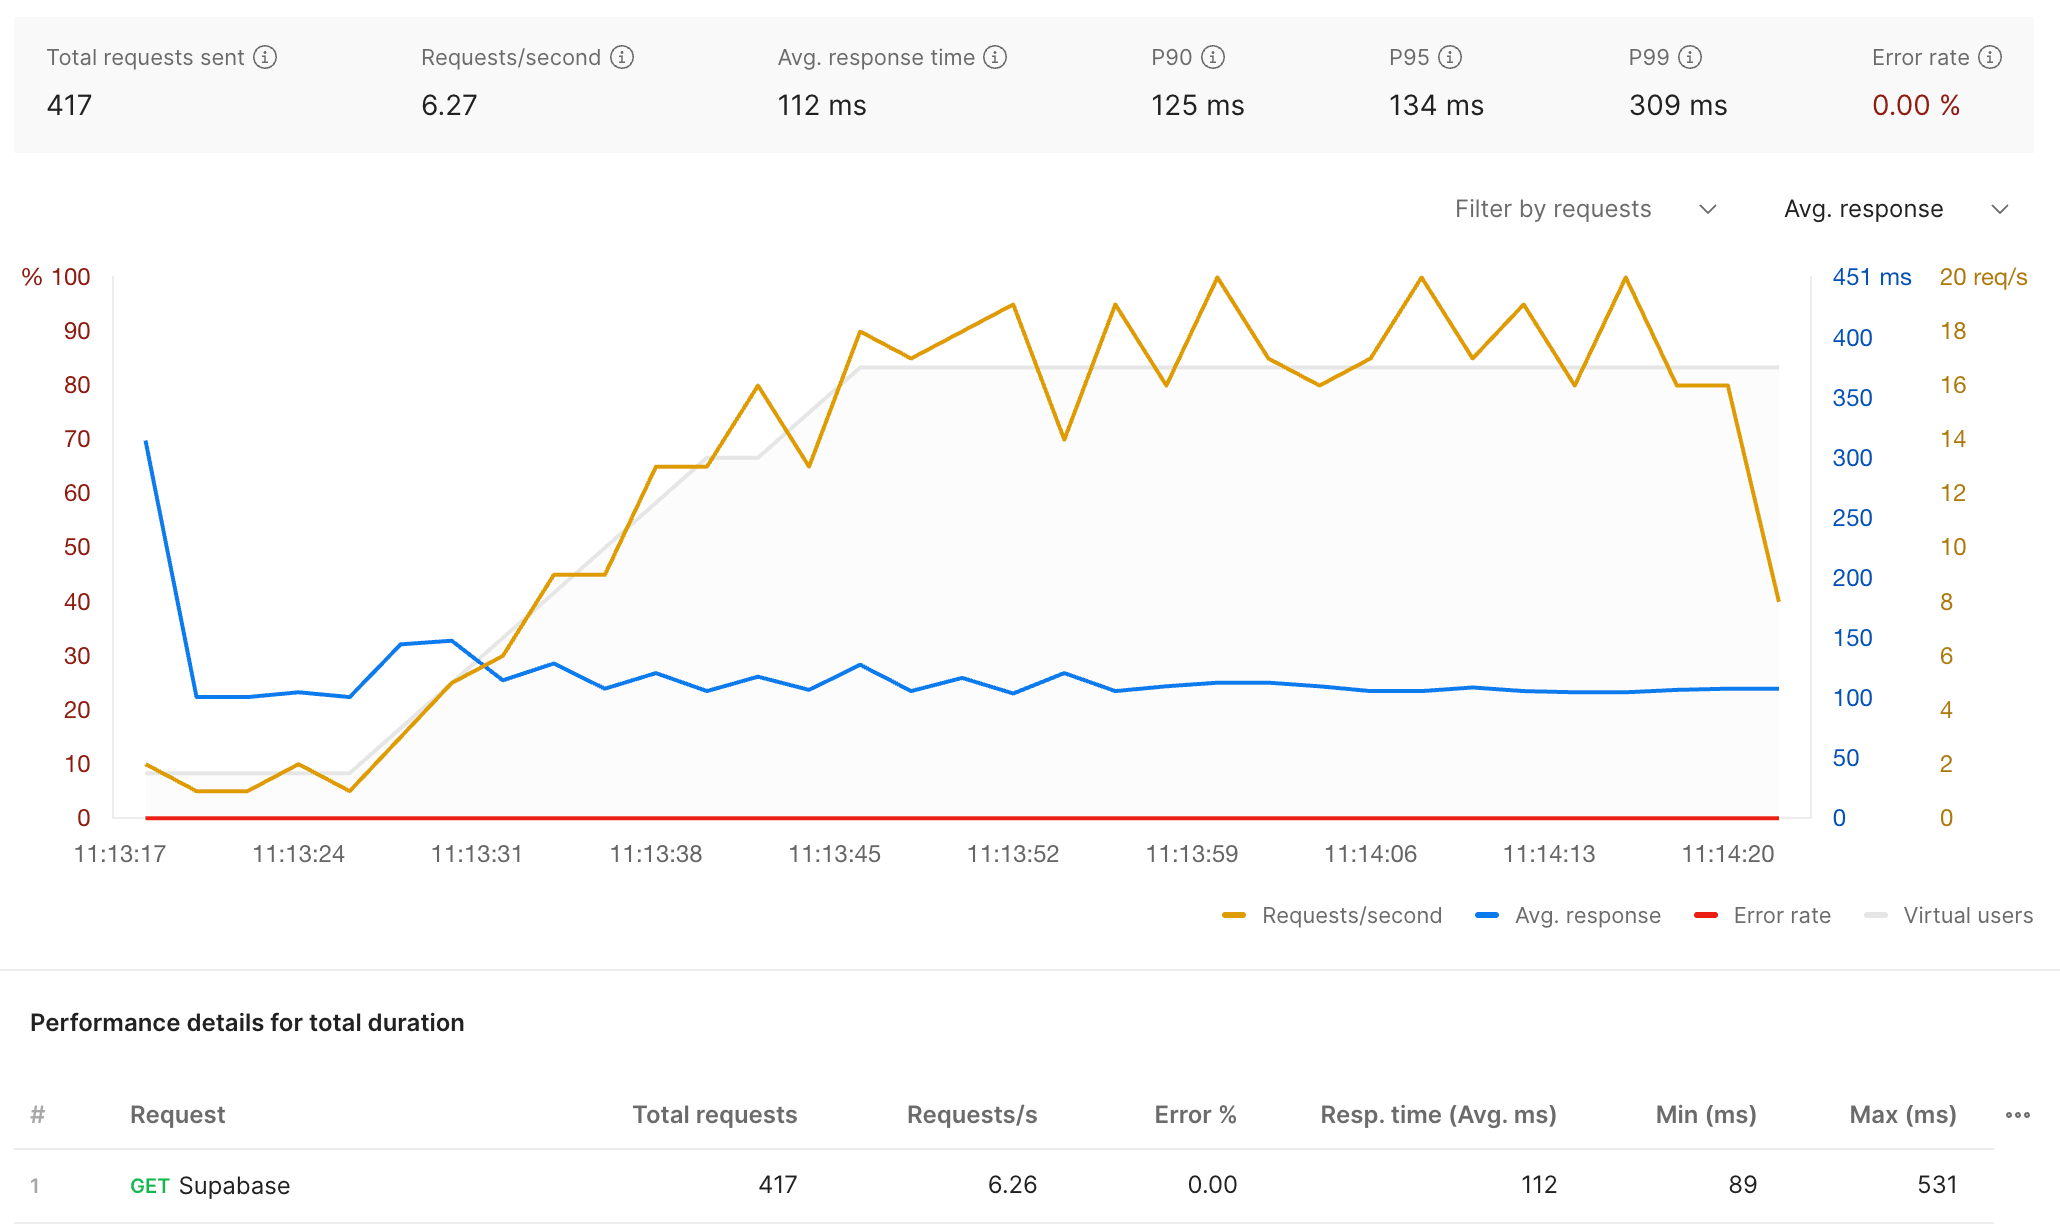Click the blue Avg. response legend swatch

tap(1487, 915)
